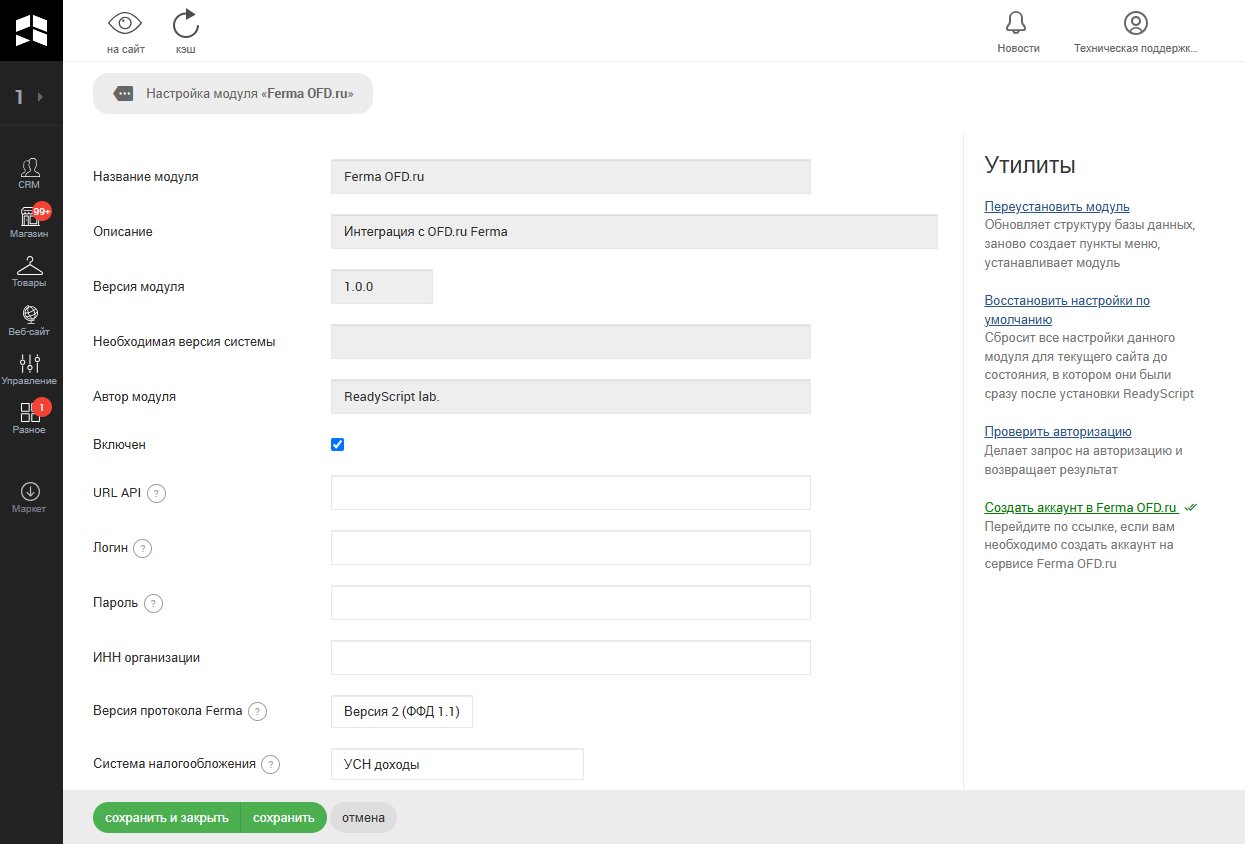Click Проверить авторизацию link
This screenshot has width=1245, height=844.
[1058, 432]
